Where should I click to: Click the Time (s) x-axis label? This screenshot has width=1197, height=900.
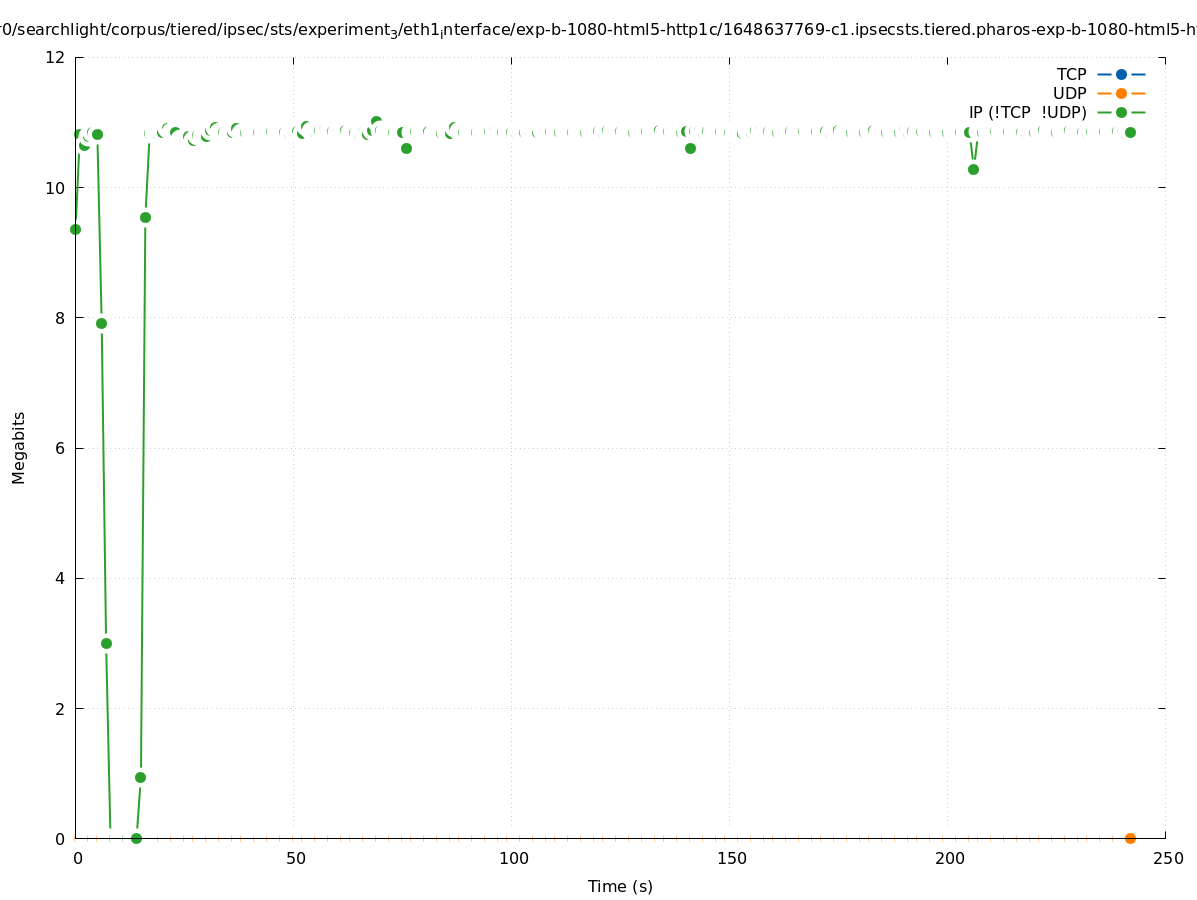click(620, 886)
